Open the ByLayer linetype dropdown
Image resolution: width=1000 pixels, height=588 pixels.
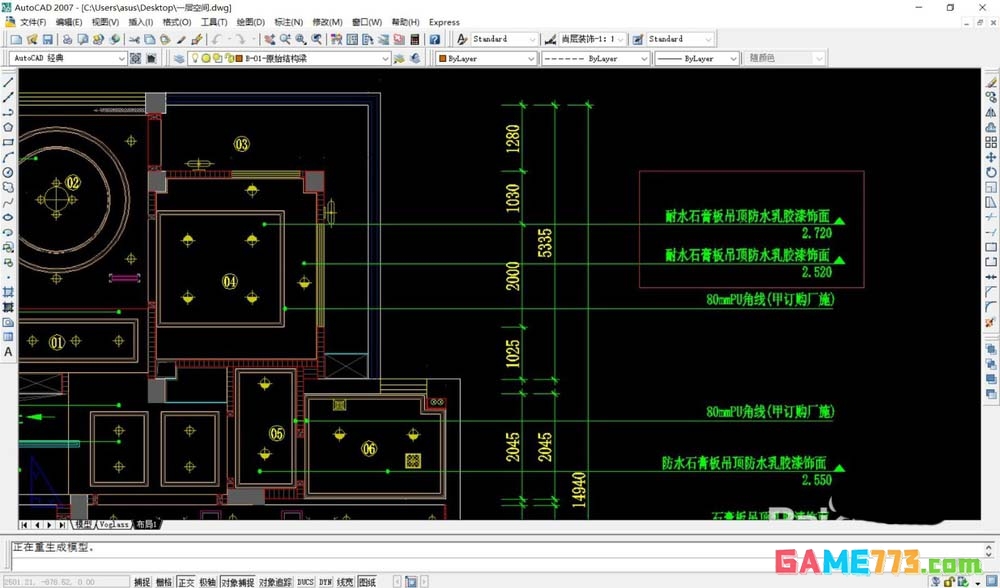pyautogui.click(x=644, y=57)
